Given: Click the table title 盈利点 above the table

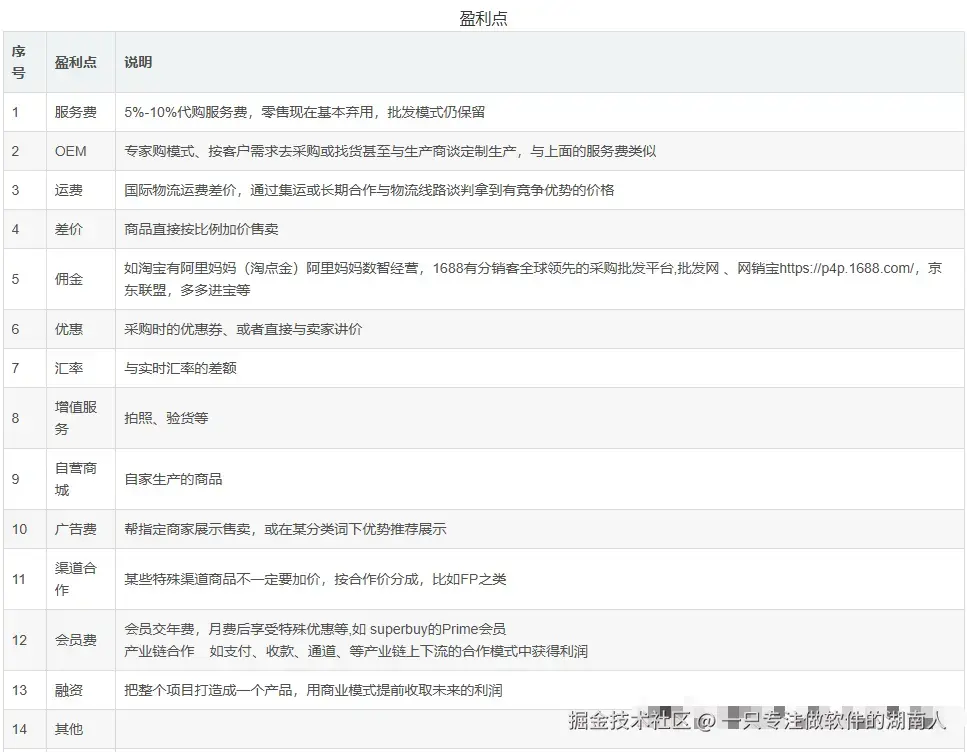Looking at the screenshot, I should click(484, 19).
